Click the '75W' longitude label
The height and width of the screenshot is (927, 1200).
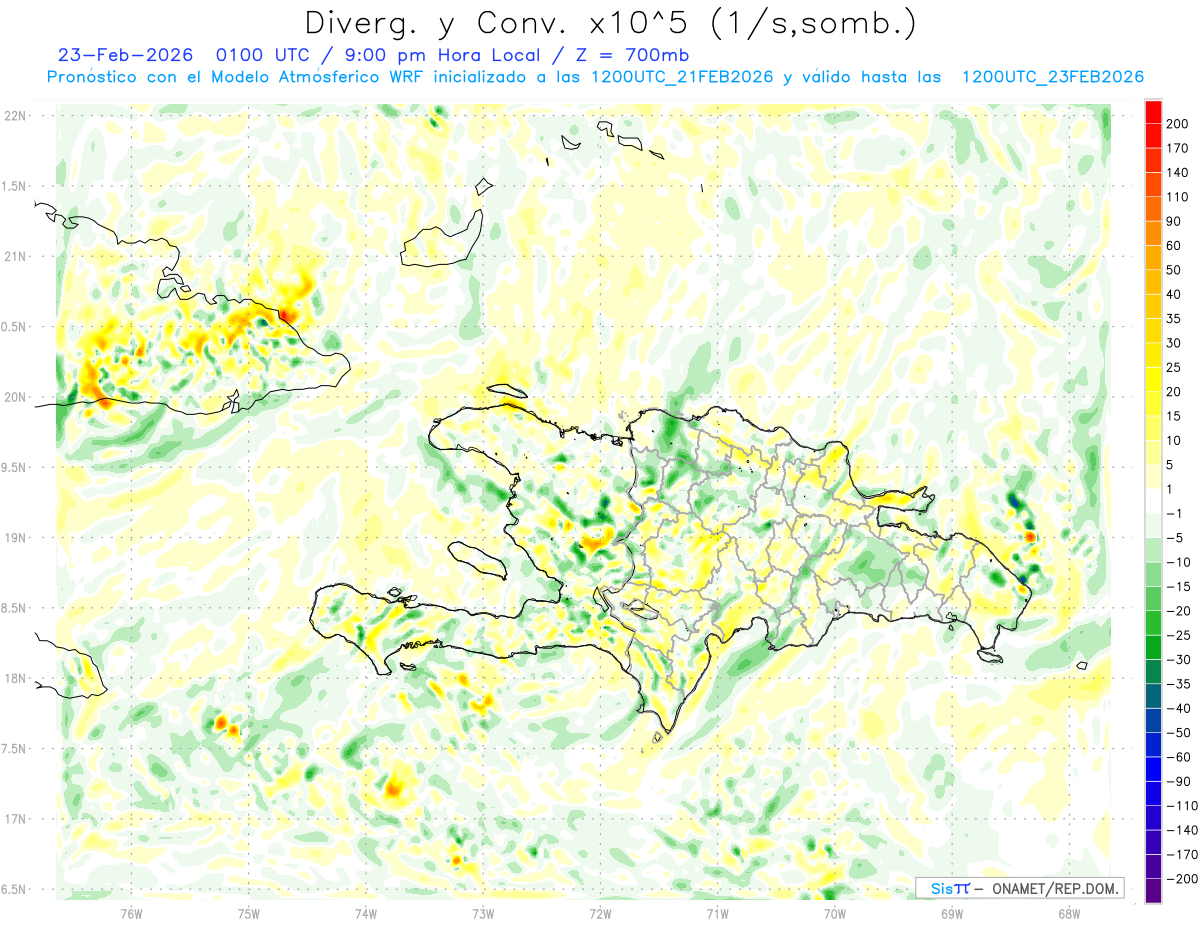[248, 913]
